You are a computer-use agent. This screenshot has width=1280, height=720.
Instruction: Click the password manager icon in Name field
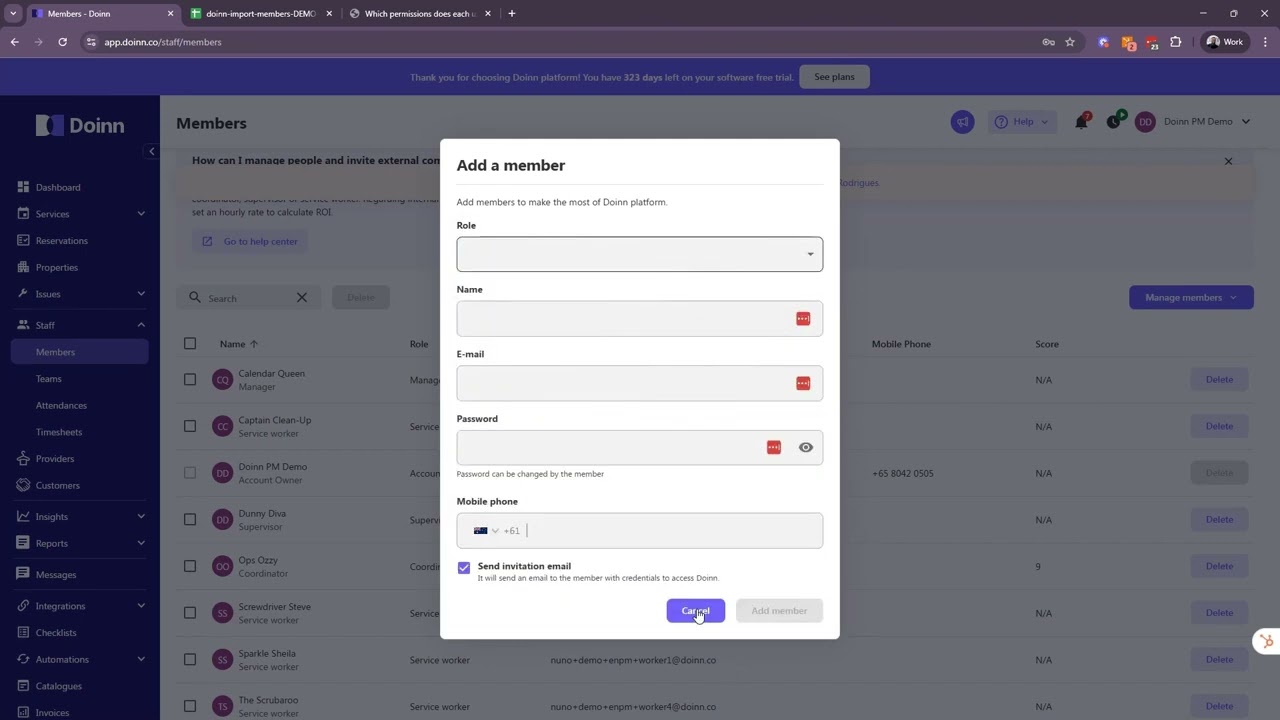tap(803, 319)
